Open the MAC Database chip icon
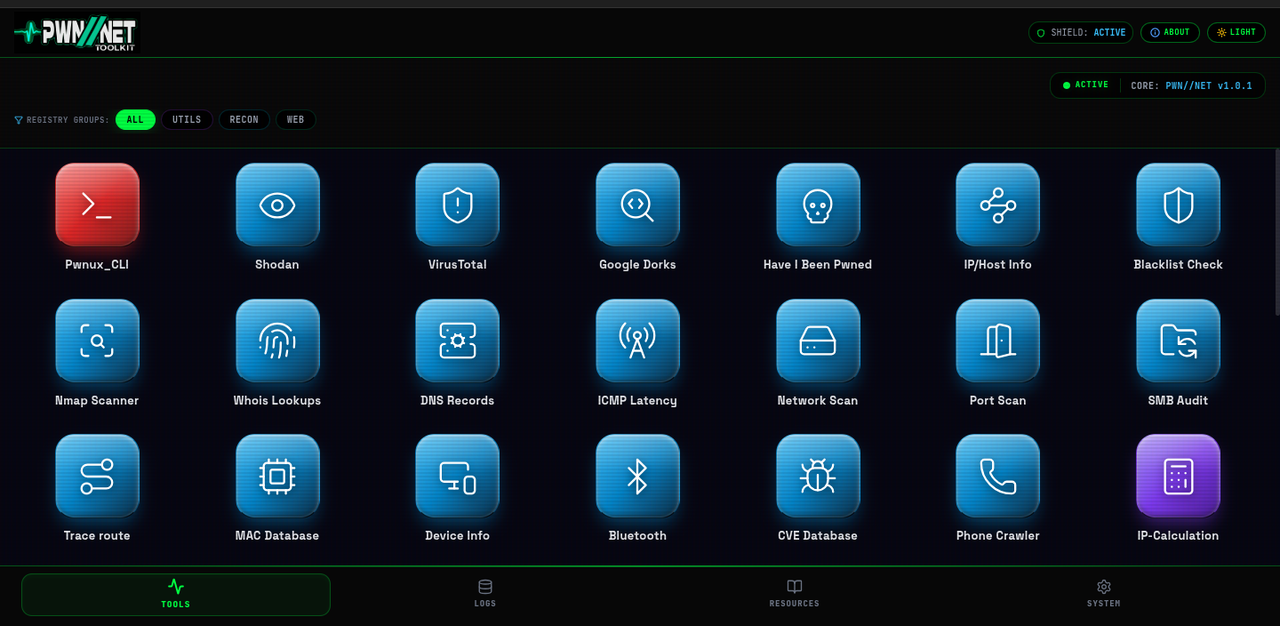Image resolution: width=1280 pixels, height=626 pixels. coord(277,476)
